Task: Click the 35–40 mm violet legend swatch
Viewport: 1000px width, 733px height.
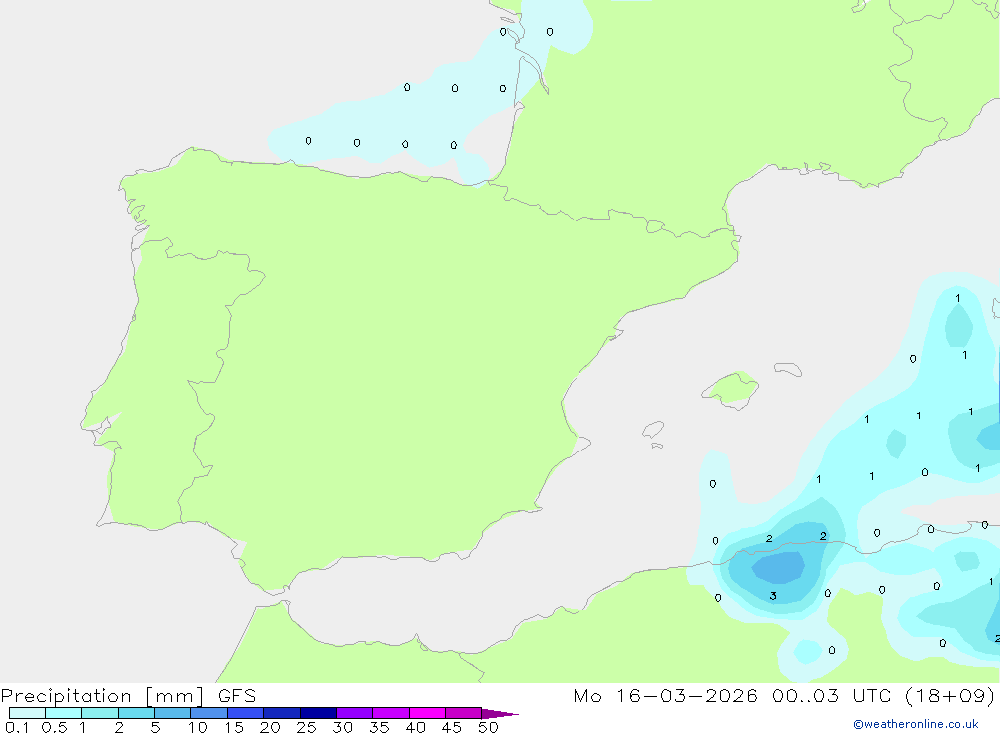Action: point(391,713)
